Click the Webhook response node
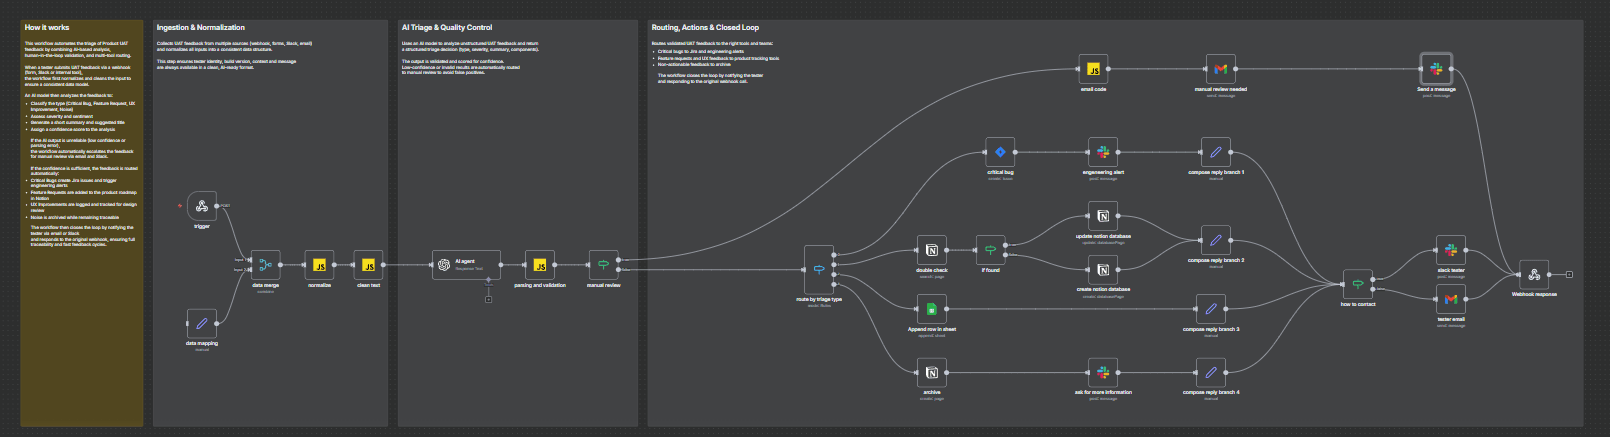 pyautogui.click(x=1533, y=274)
